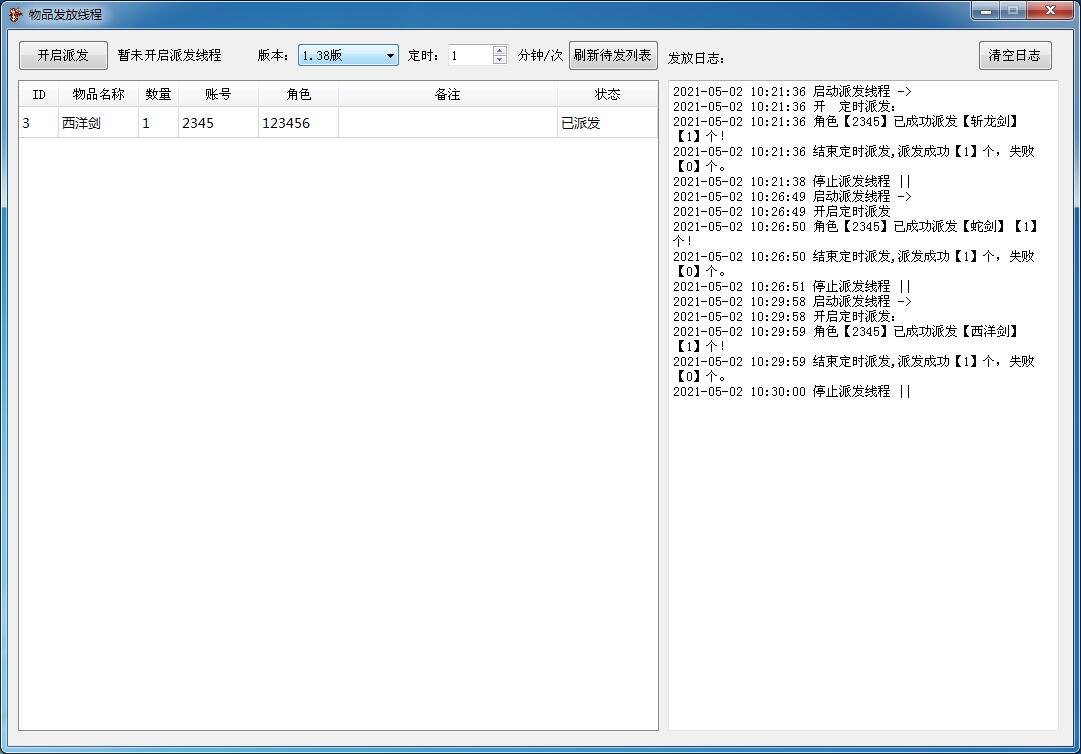Minimize the 物品发放线程 window

[x=986, y=10]
